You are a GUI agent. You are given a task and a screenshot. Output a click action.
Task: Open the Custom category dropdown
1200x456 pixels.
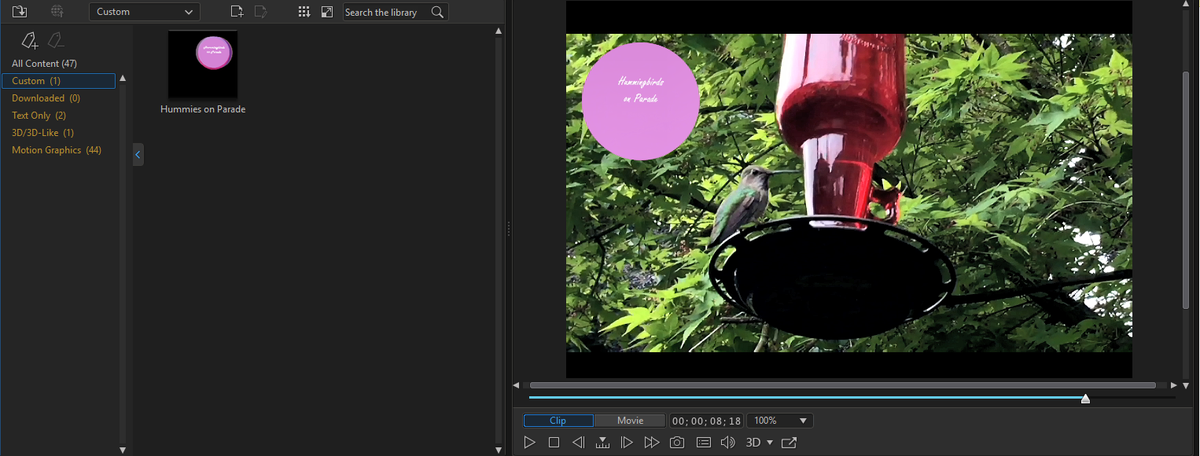144,12
